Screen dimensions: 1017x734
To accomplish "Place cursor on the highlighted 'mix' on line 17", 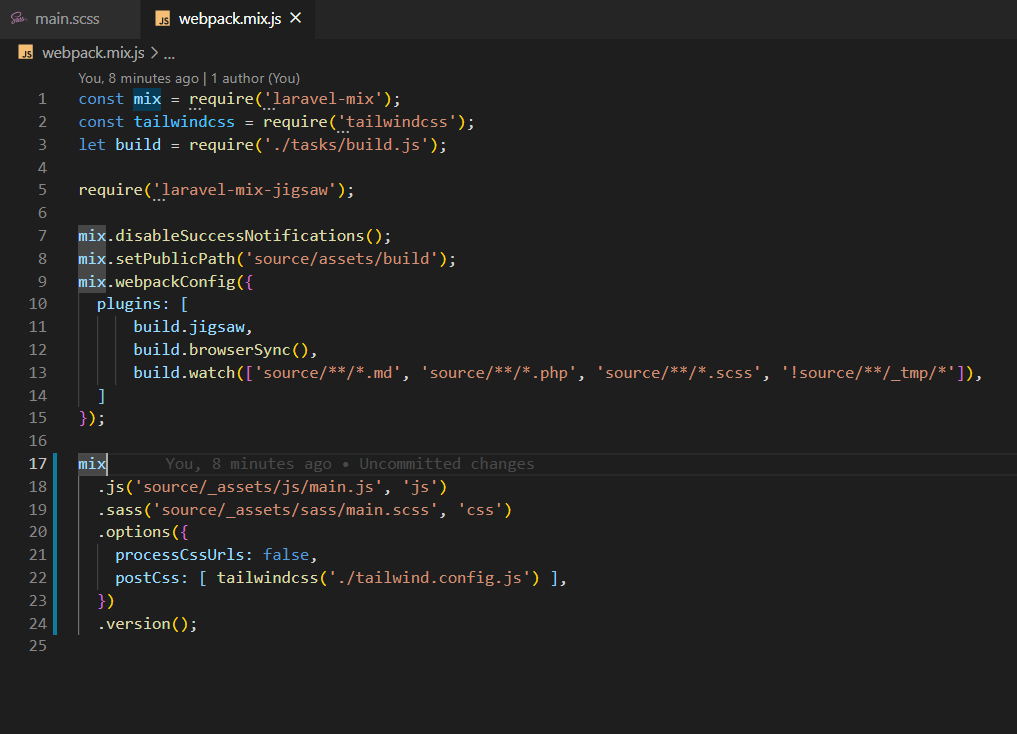I will coord(91,463).
